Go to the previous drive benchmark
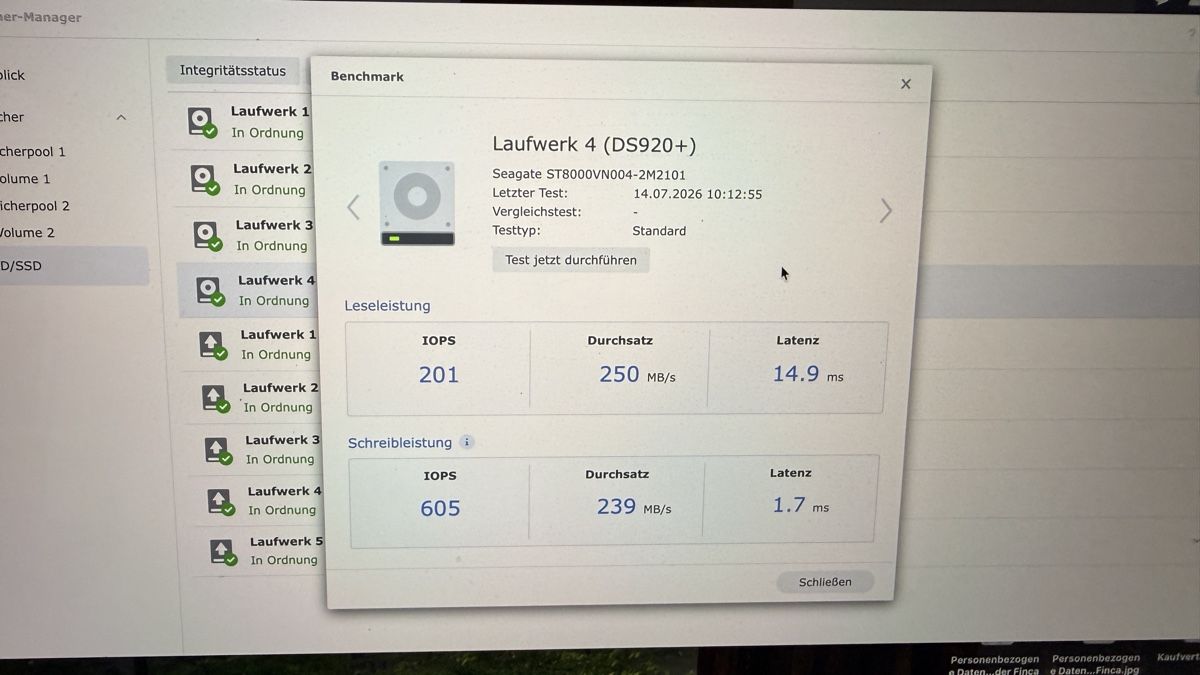 [353, 207]
